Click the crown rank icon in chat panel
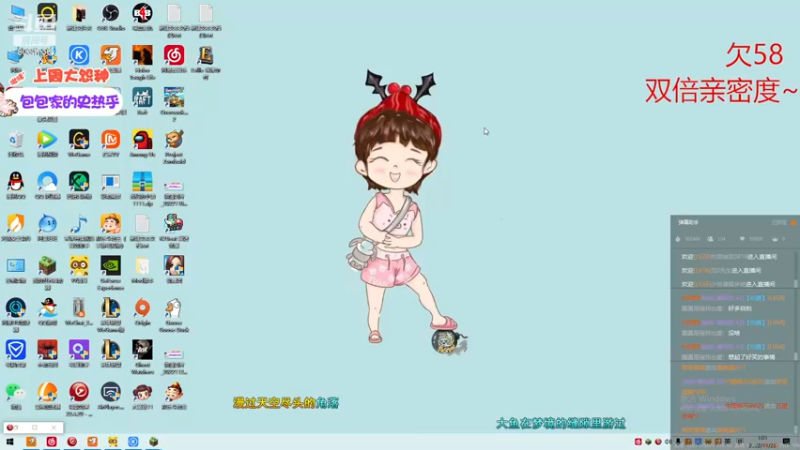The width and height of the screenshot is (800, 450). click(775, 239)
